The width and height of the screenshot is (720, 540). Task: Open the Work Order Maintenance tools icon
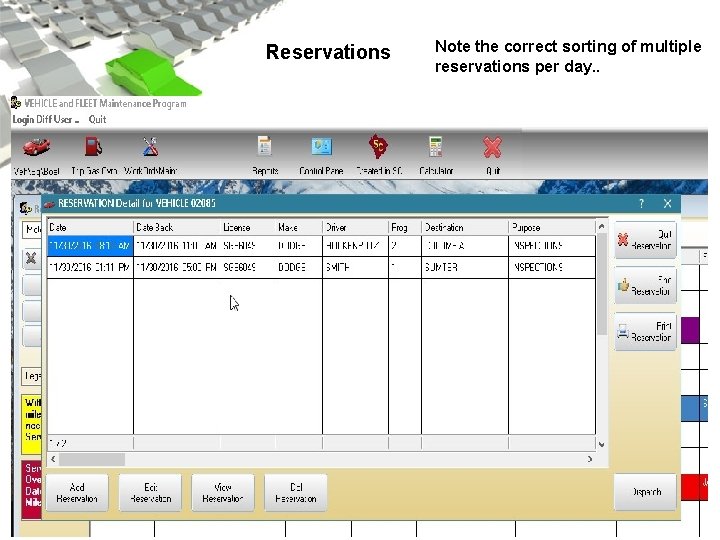tap(150, 147)
